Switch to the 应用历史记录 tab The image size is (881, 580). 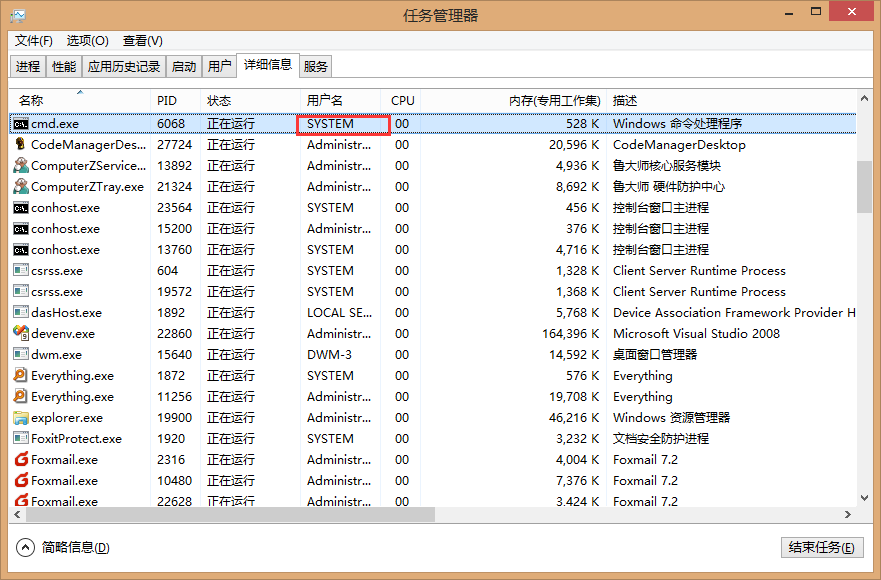point(124,66)
